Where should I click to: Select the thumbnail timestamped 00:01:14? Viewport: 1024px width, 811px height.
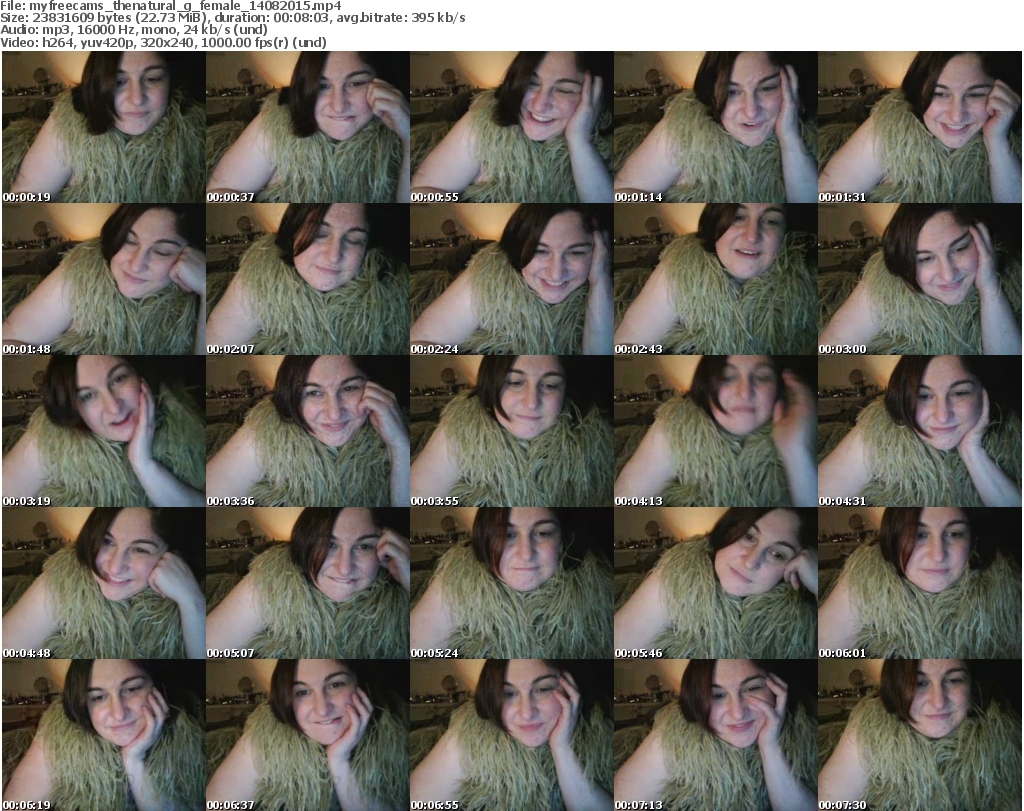(716, 127)
